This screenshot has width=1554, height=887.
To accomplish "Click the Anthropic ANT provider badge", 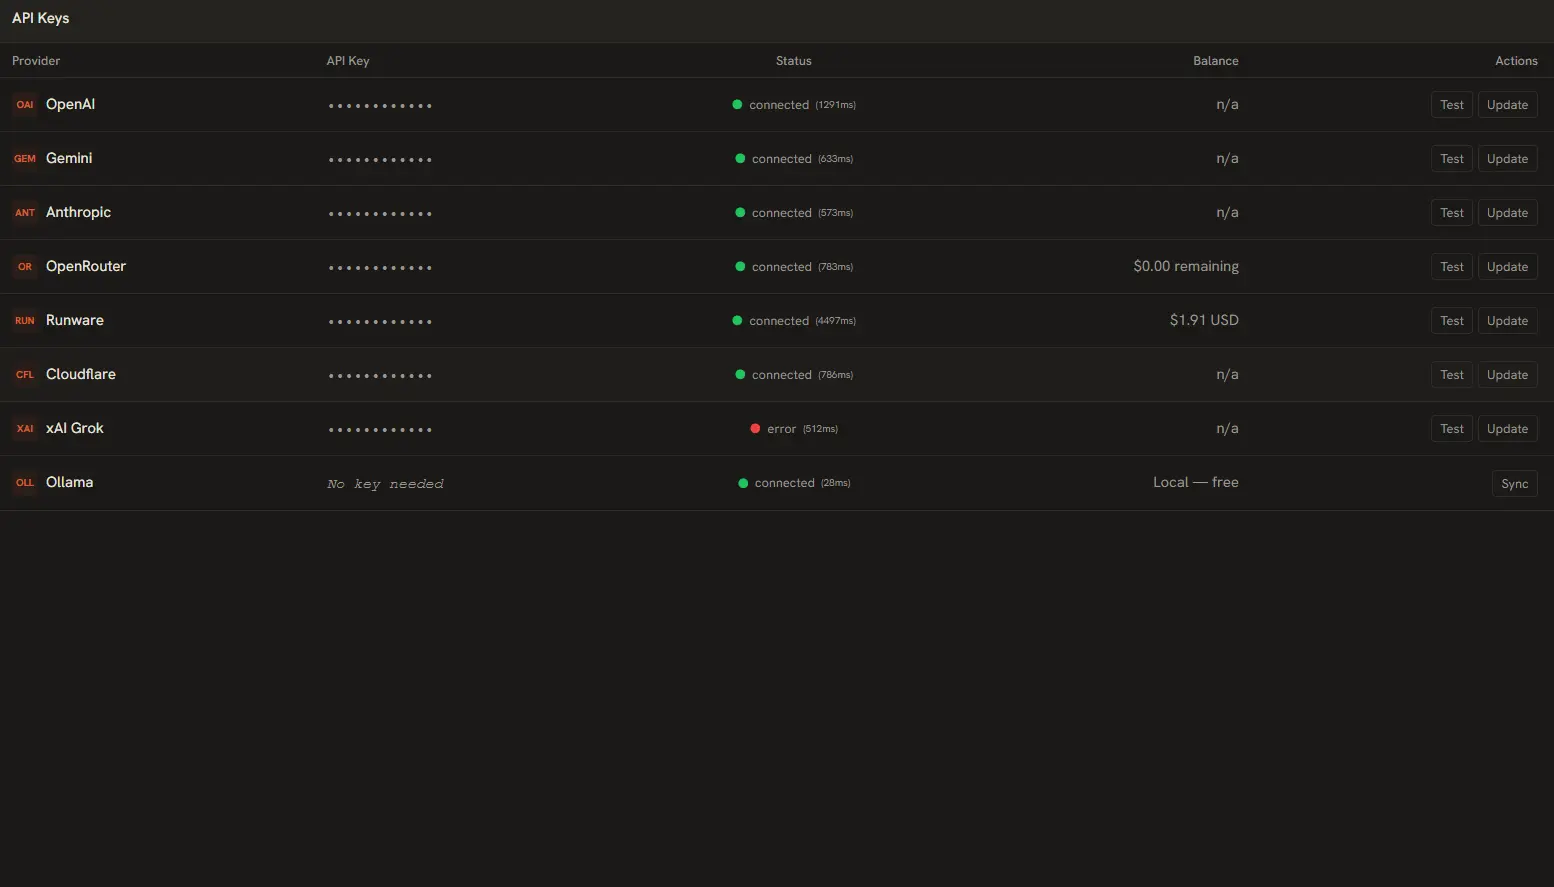I will [25, 213].
